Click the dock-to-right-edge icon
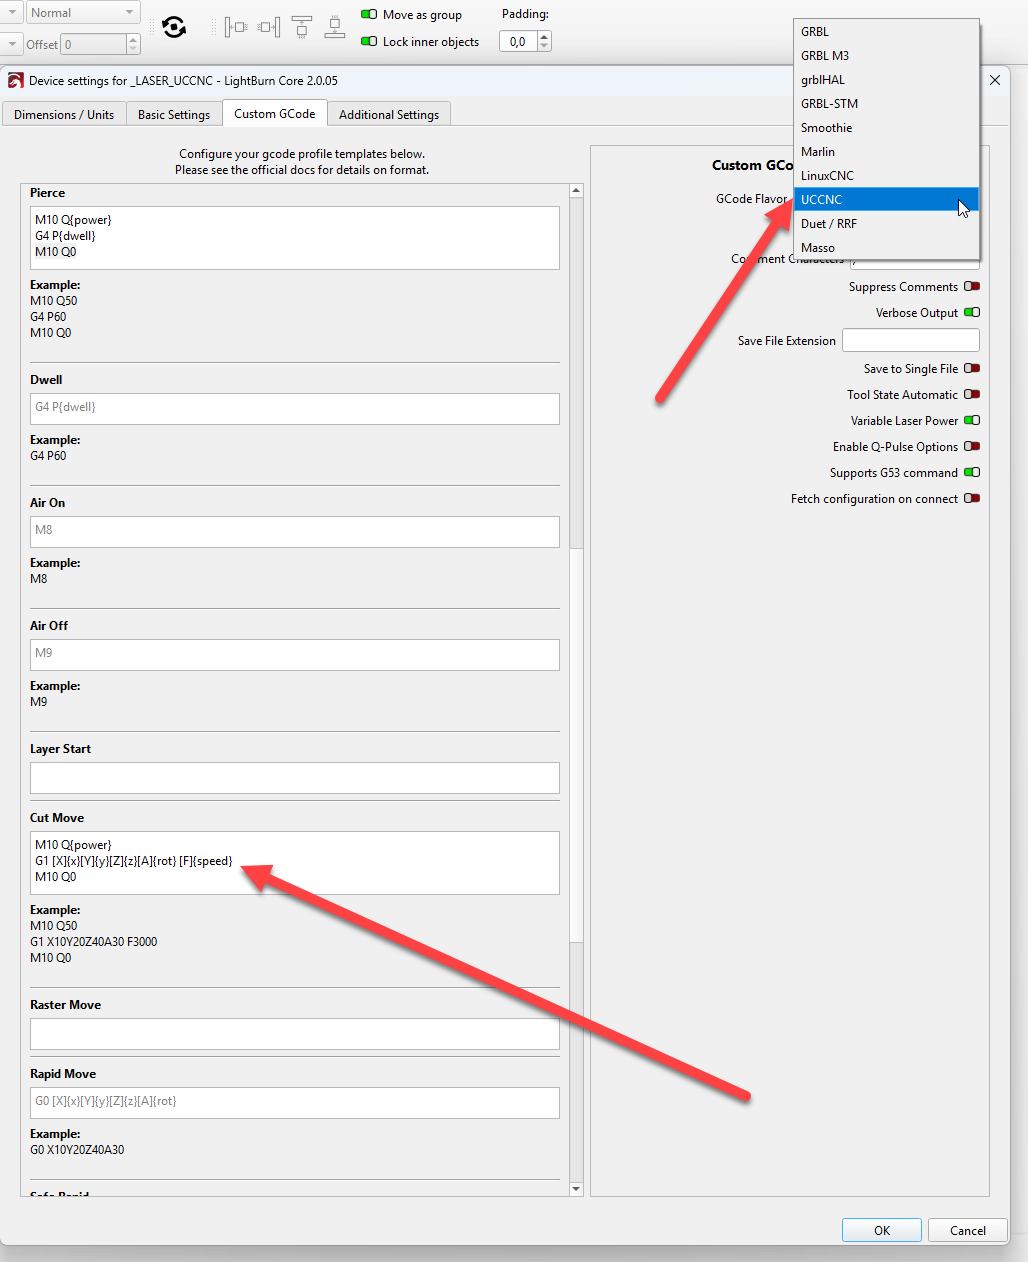Viewport: 1028px width, 1262px height. tap(269, 27)
